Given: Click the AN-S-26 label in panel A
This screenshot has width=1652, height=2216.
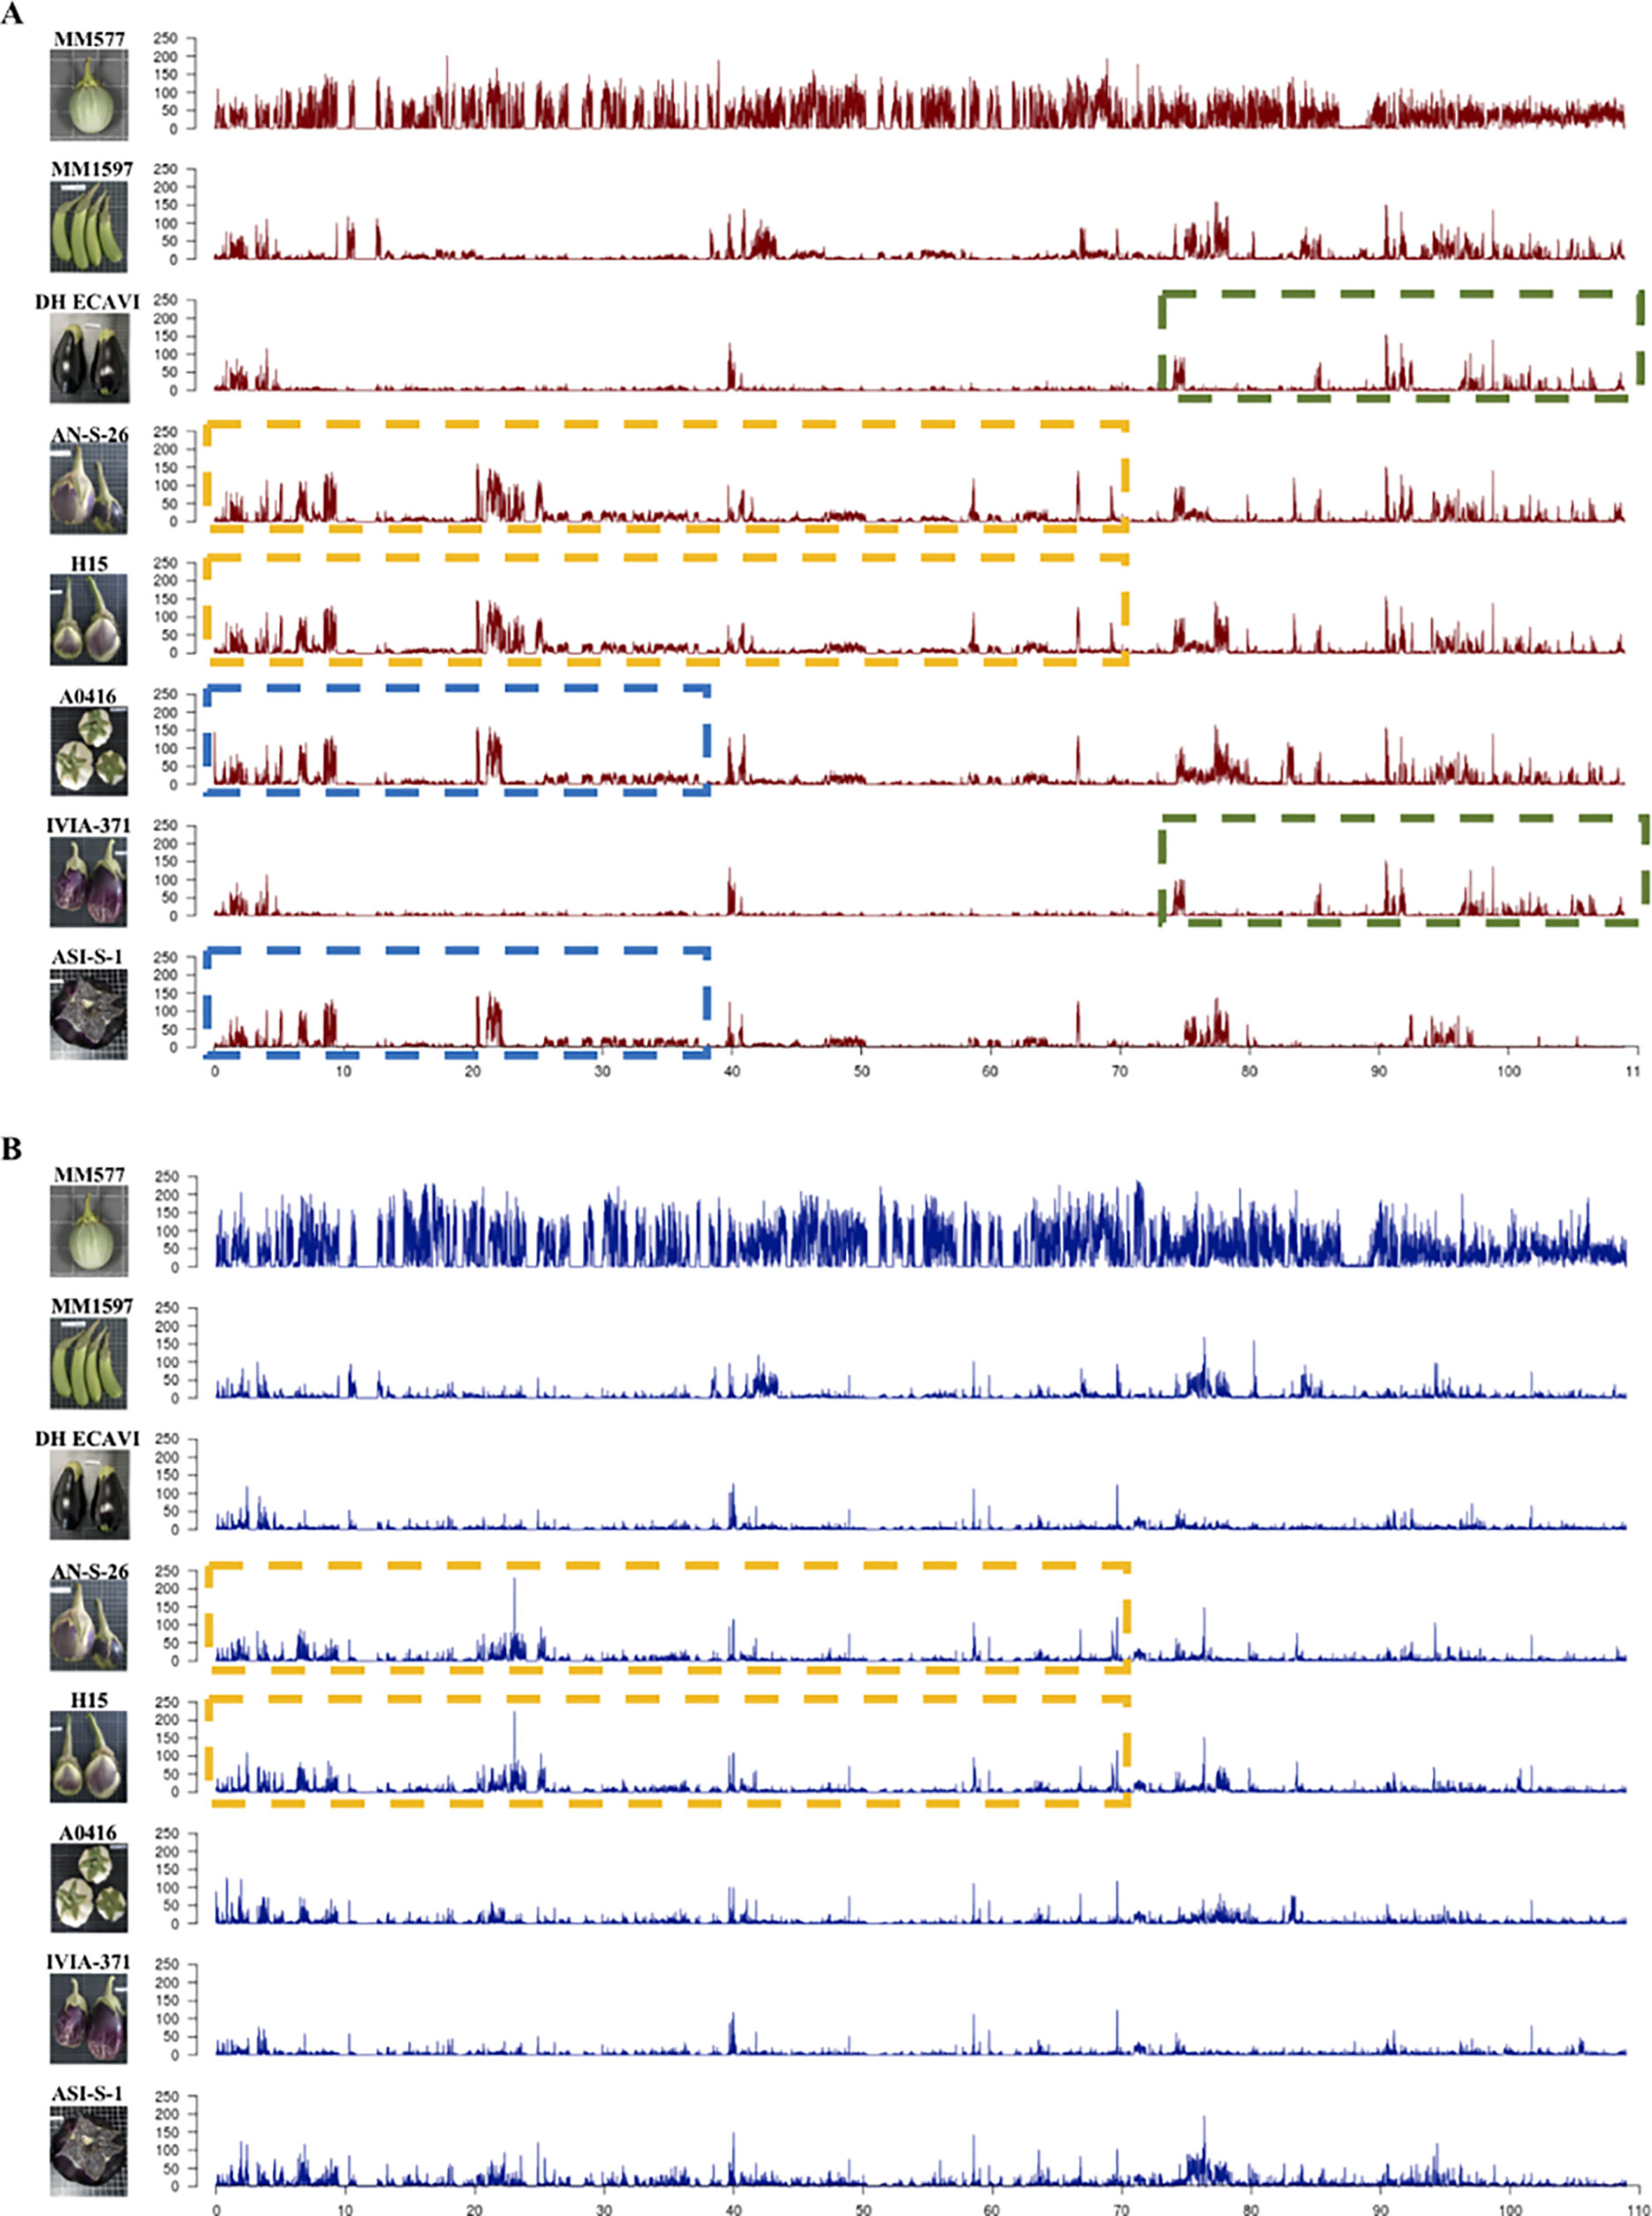Looking at the screenshot, I should [90, 434].
